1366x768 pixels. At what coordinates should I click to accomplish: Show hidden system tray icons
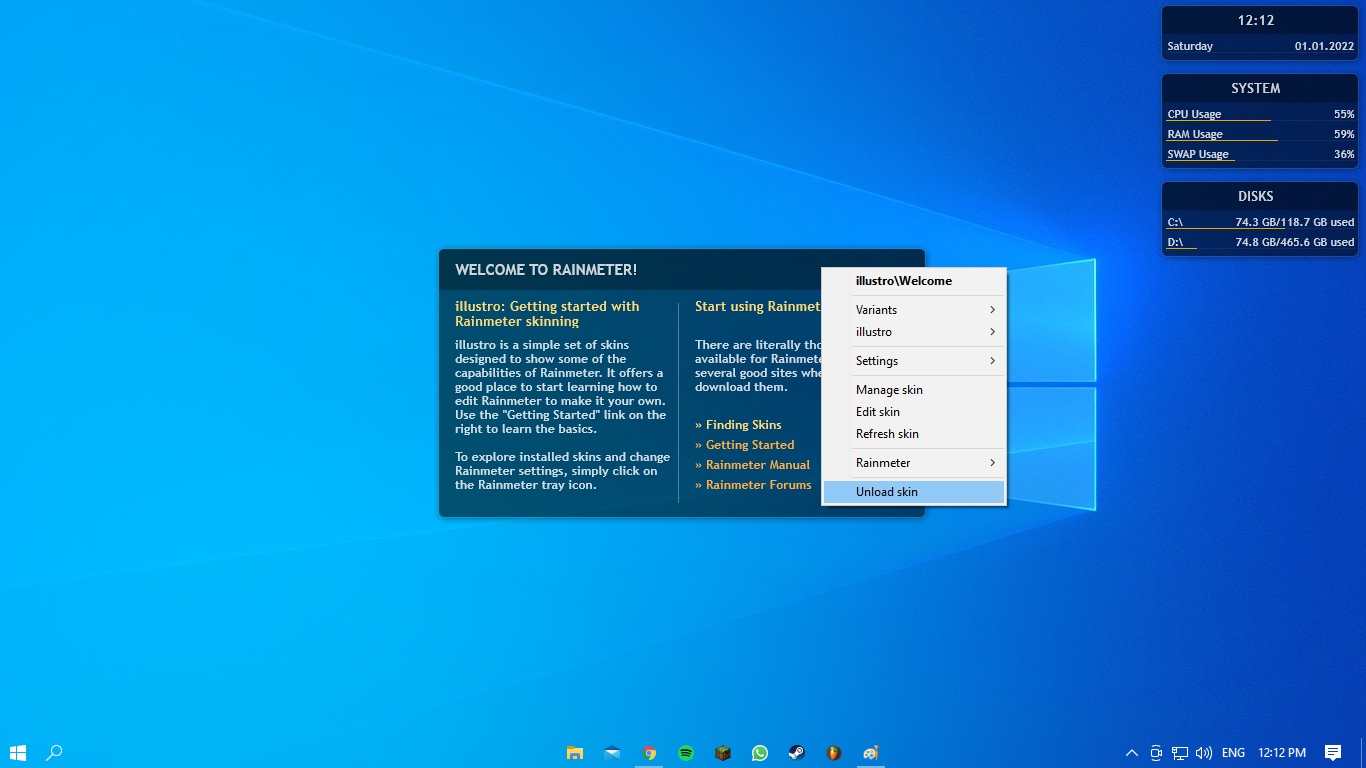(1132, 753)
